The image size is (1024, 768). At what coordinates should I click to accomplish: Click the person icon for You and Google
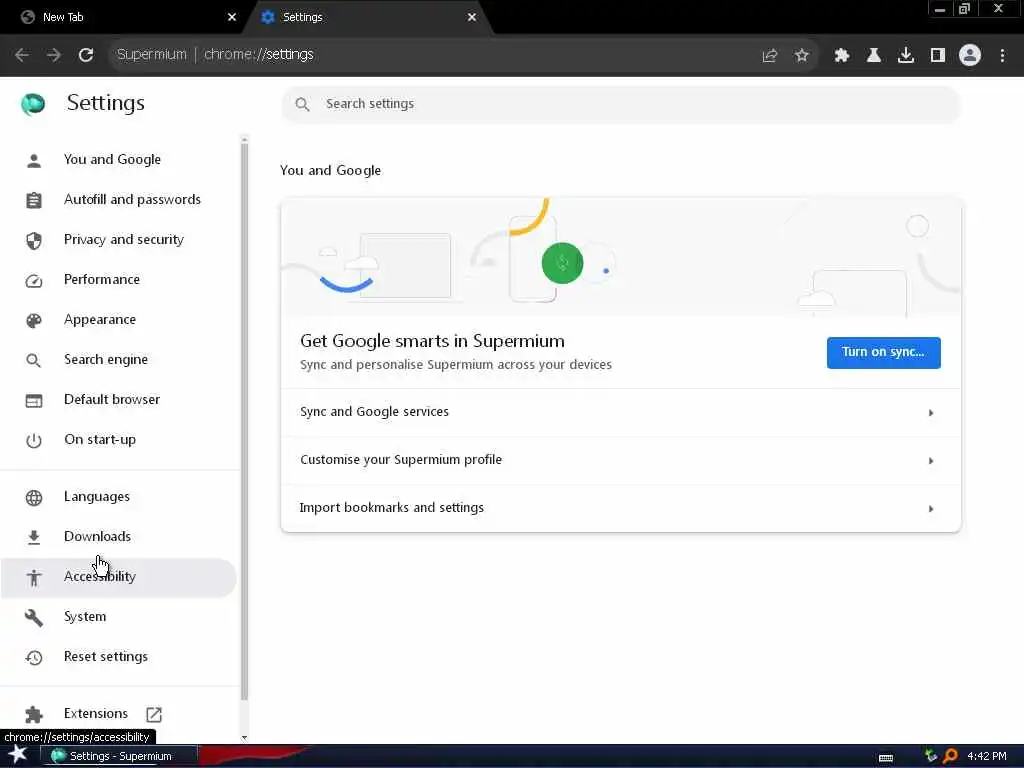click(34, 160)
